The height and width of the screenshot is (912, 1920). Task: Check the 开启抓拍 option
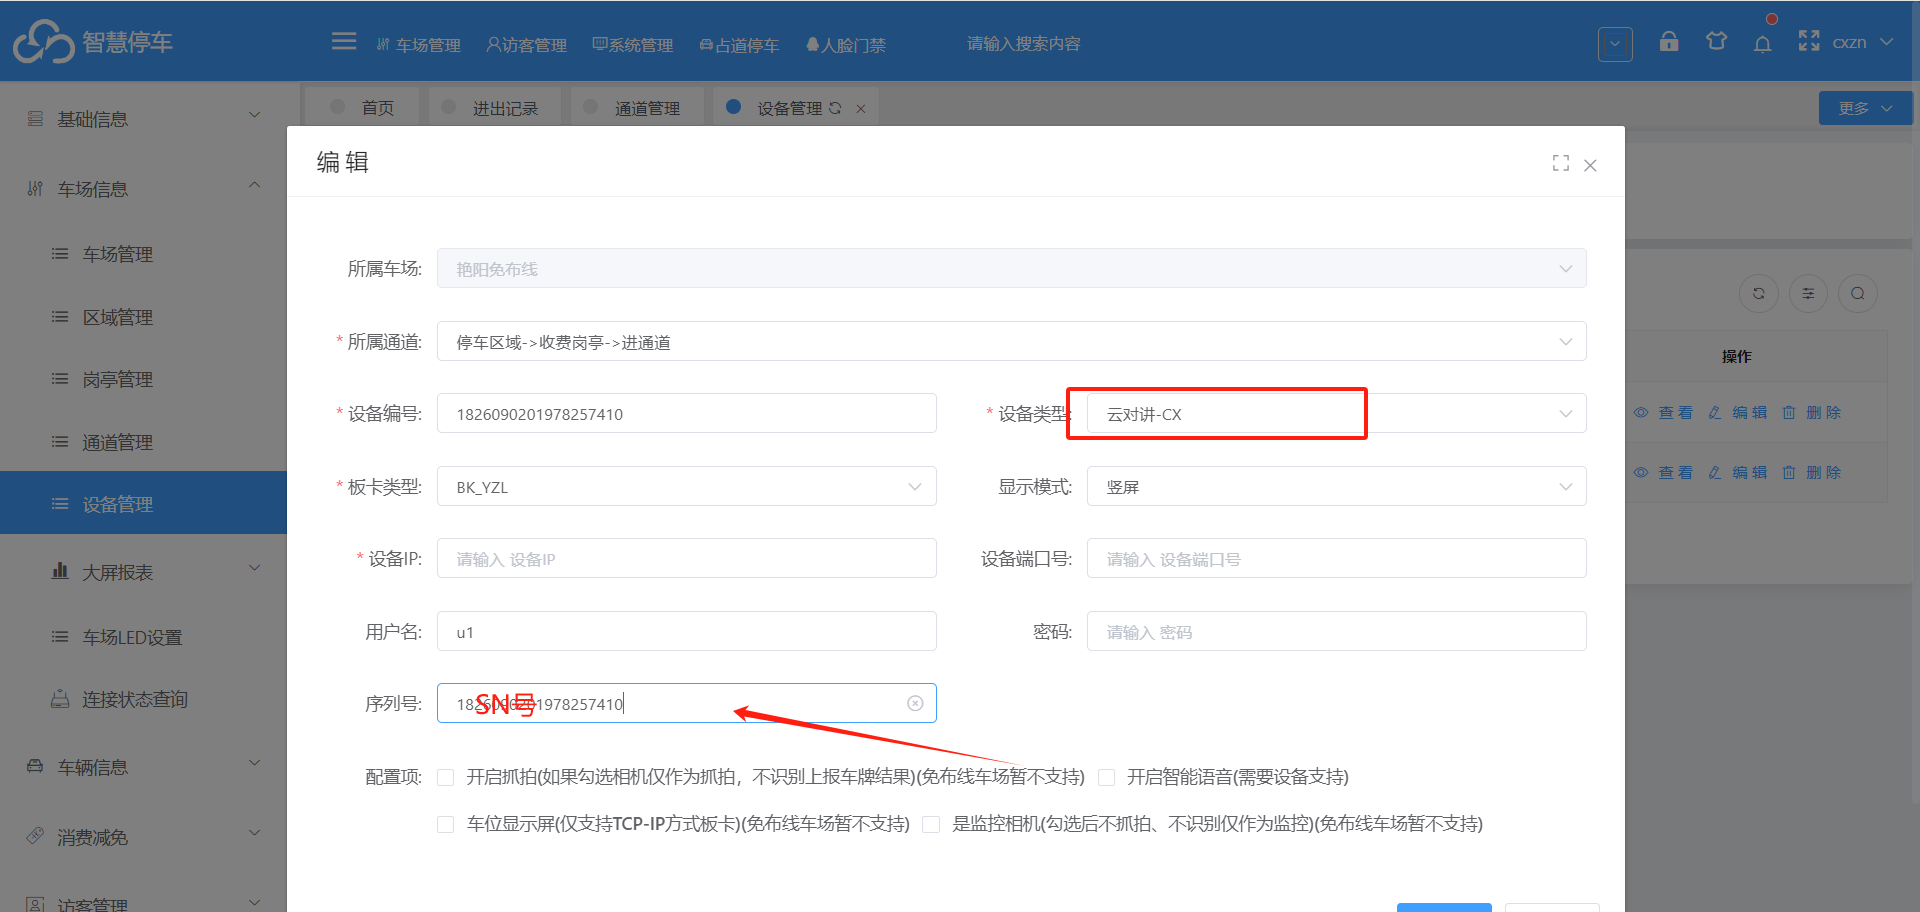[x=446, y=777]
